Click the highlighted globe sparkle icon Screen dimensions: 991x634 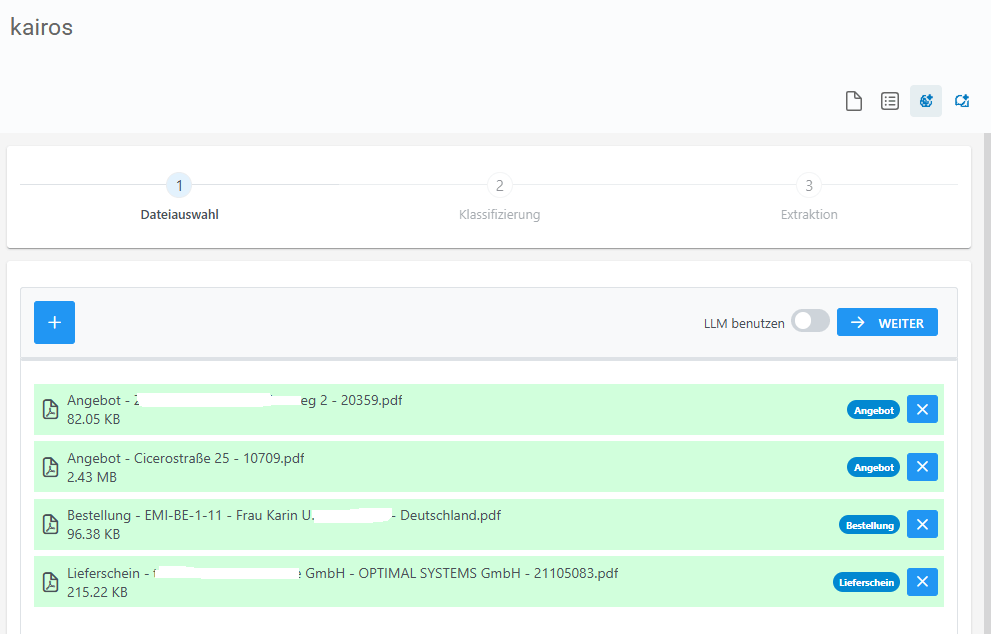[x=926, y=101]
